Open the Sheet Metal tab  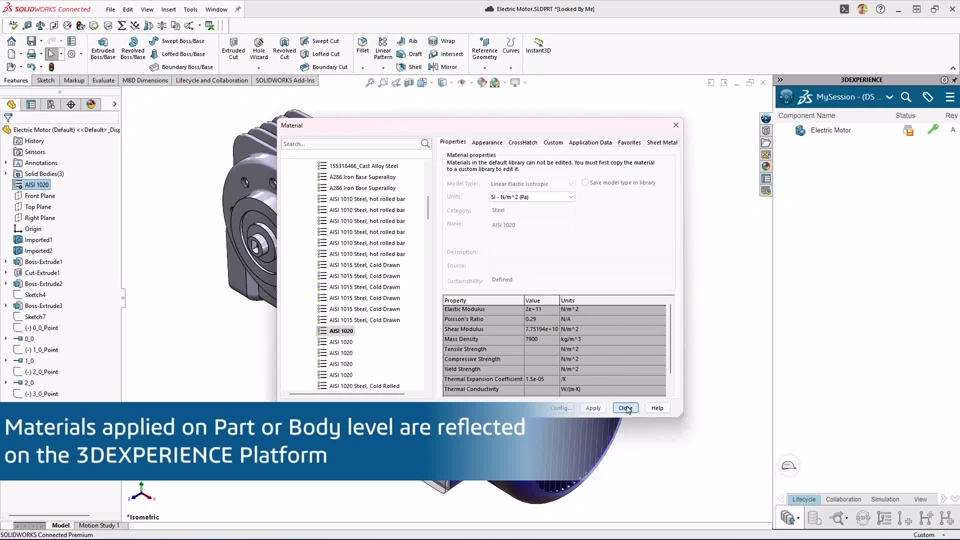click(x=662, y=142)
